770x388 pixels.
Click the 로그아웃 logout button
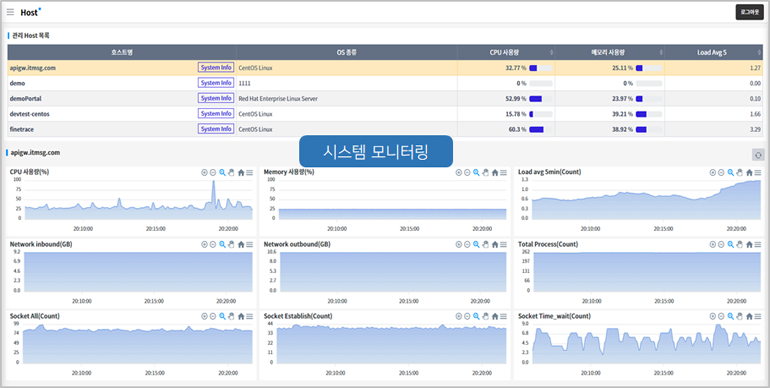point(749,12)
